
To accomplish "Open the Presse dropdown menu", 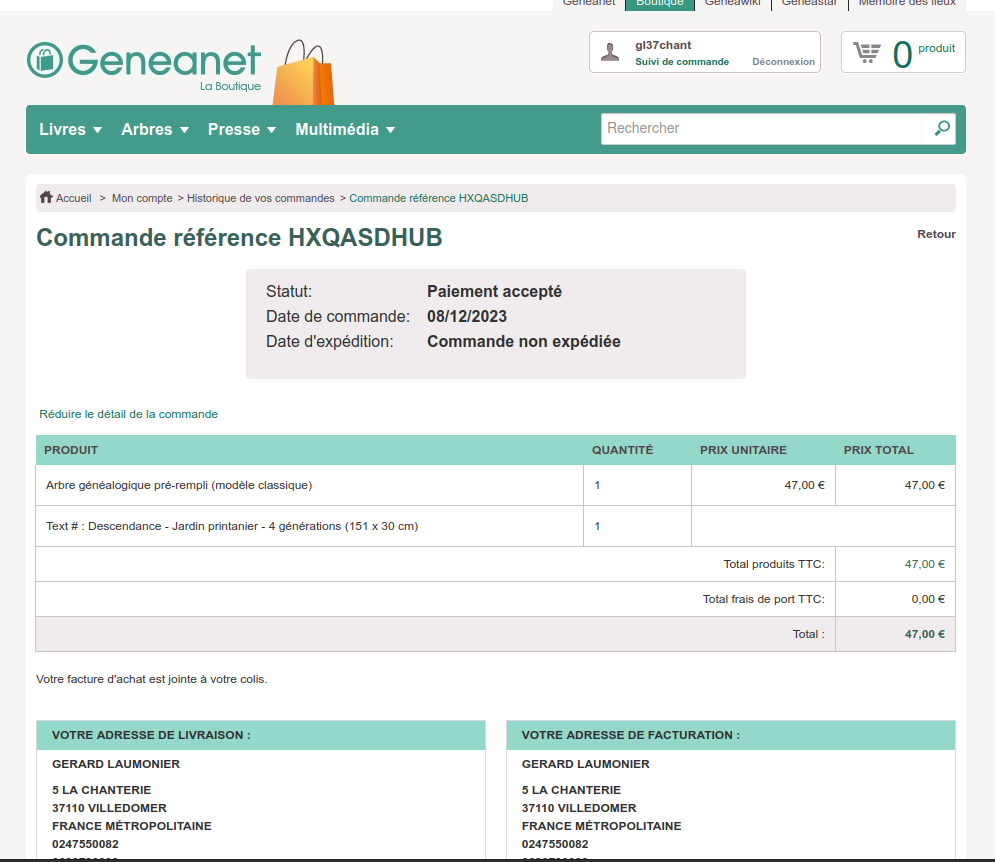I will pos(241,130).
